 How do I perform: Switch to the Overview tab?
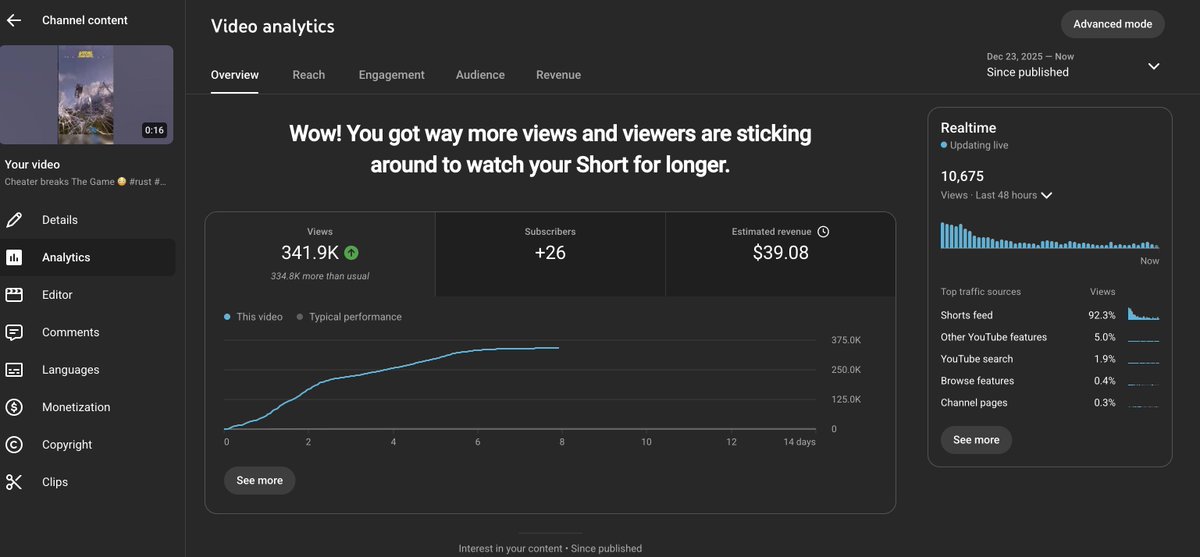coord(235,75)
